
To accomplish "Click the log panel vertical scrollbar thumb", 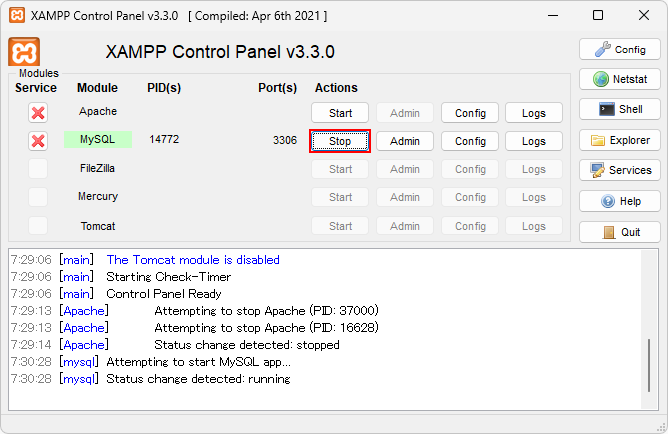I will (x=649, y=365).
